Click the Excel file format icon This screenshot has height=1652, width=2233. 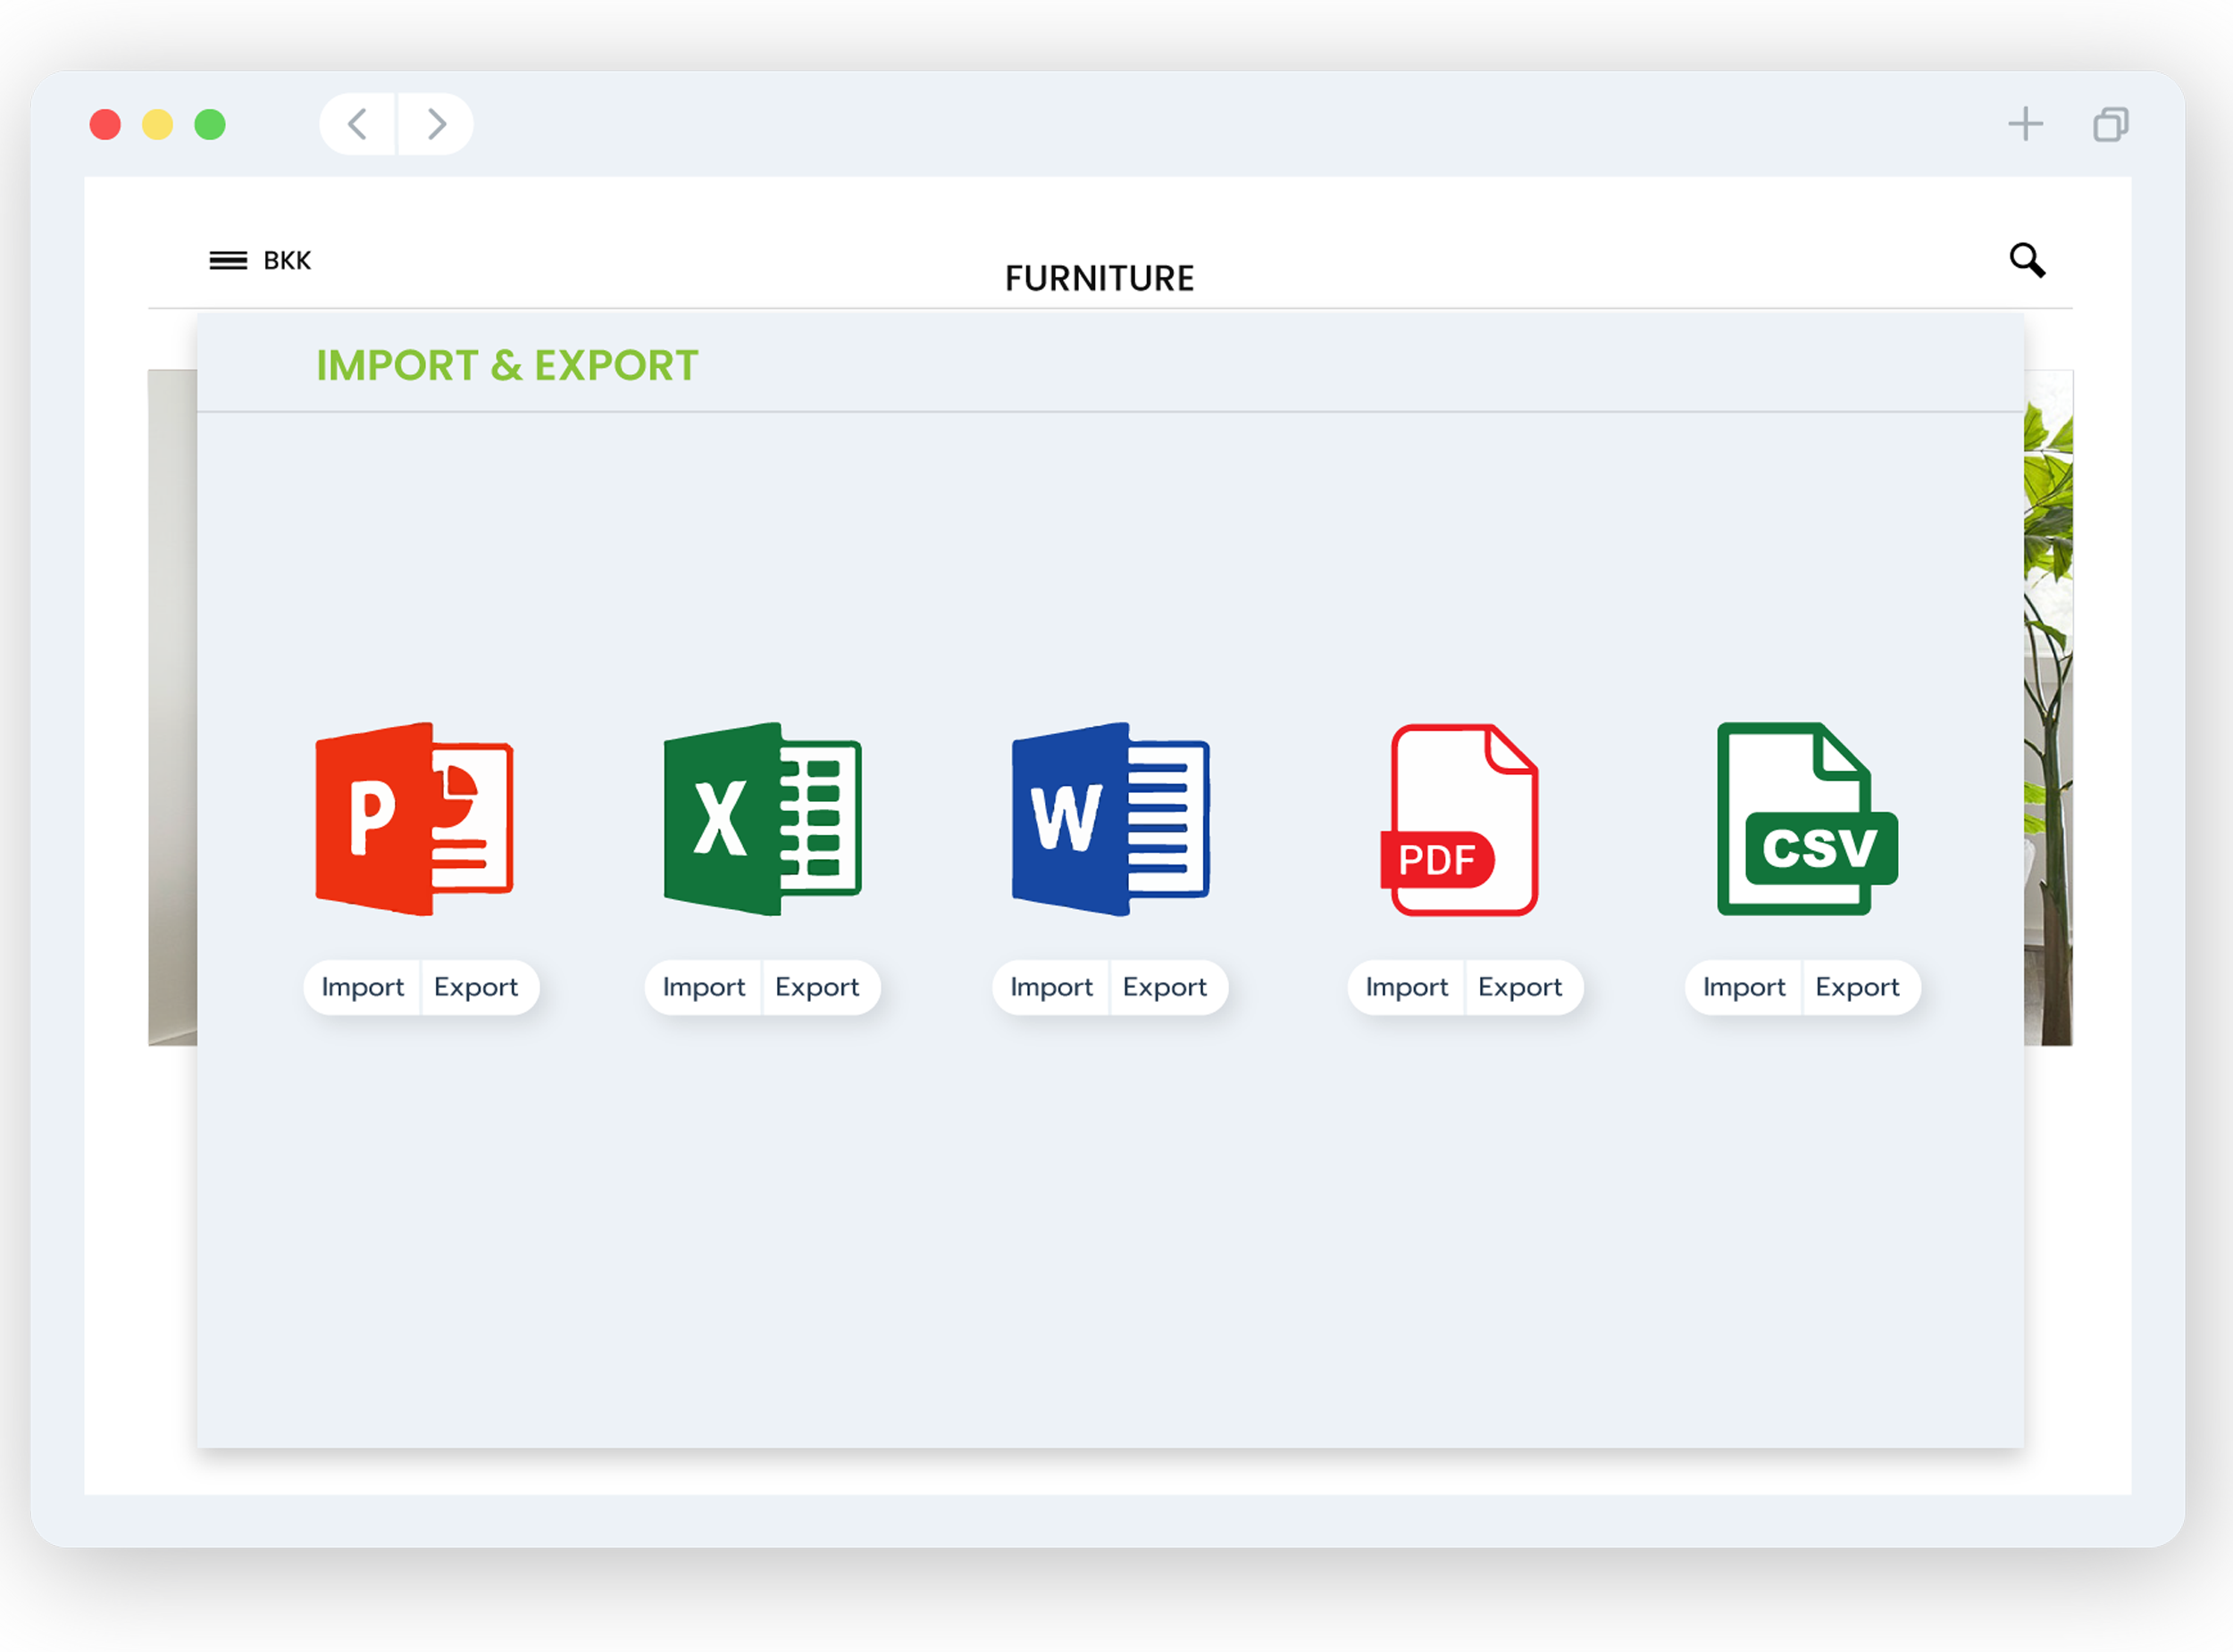(762, 819)
